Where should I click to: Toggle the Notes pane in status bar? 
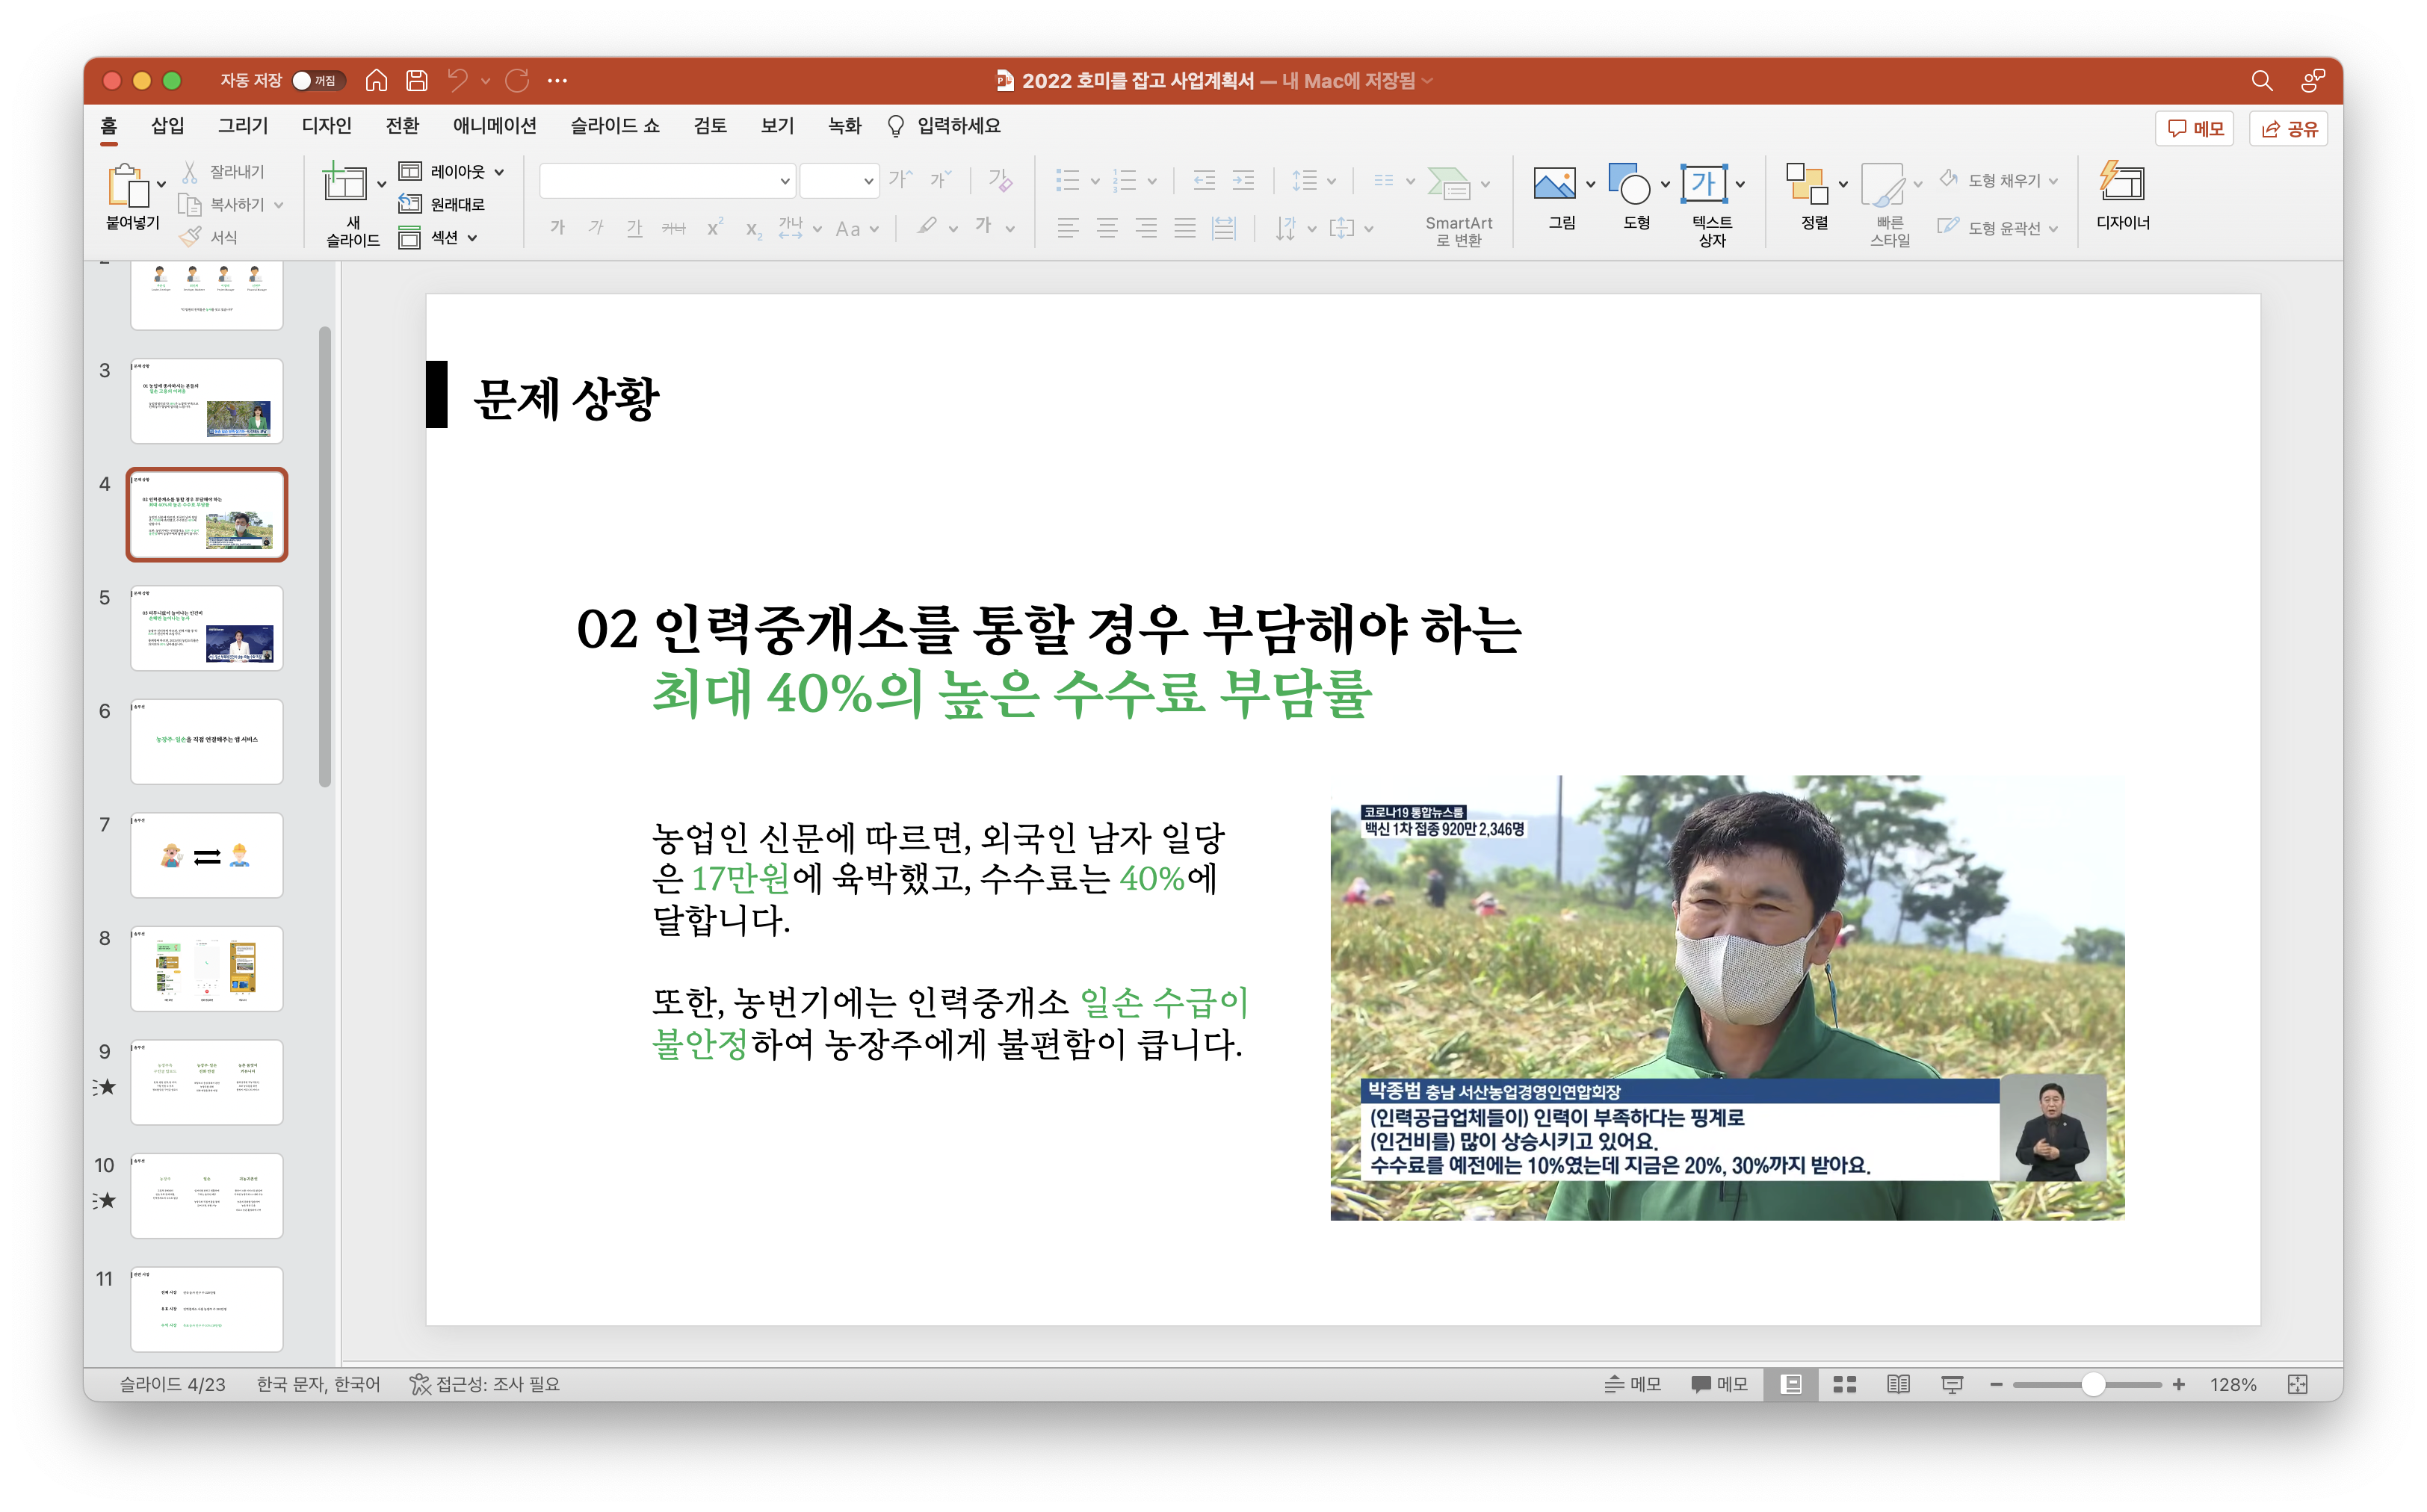(x=1632, y=1384)
